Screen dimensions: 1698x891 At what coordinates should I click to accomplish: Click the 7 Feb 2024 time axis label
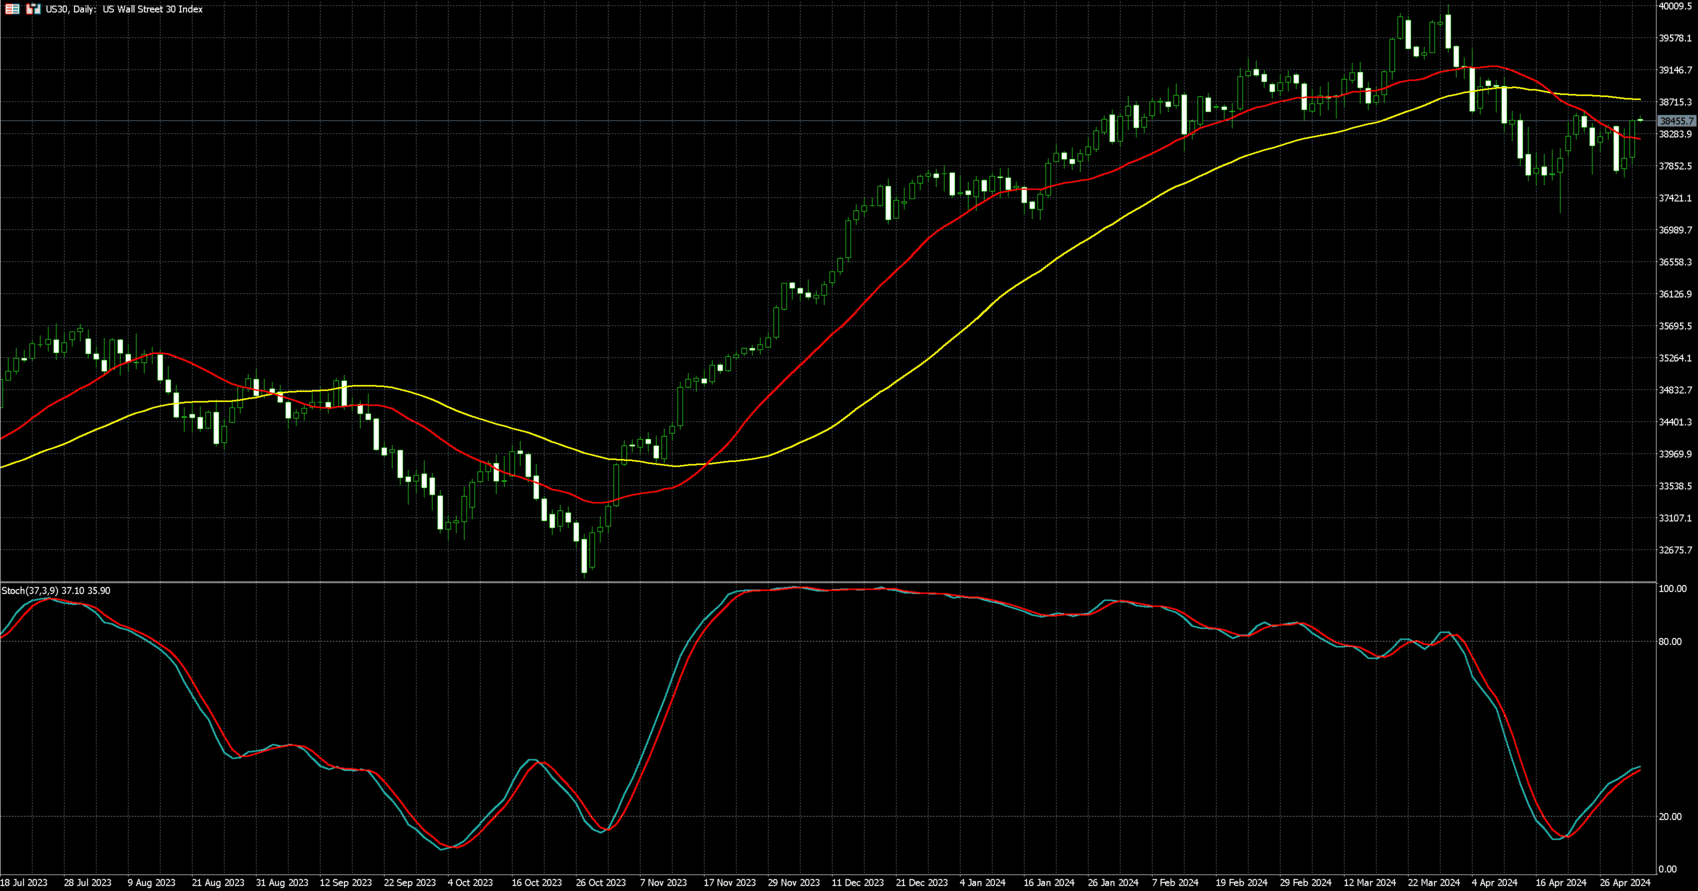point(1174,883)
